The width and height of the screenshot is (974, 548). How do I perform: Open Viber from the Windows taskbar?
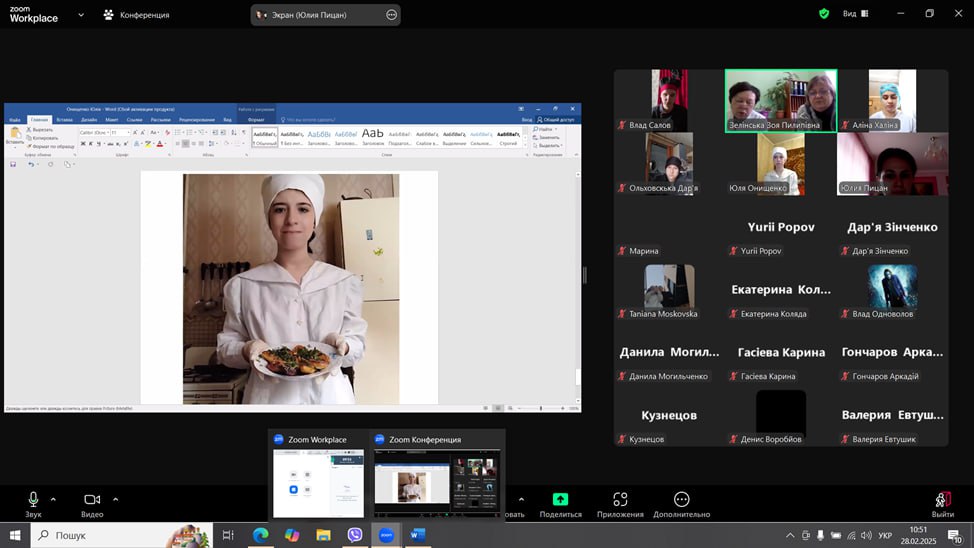[x=355, y=535]
